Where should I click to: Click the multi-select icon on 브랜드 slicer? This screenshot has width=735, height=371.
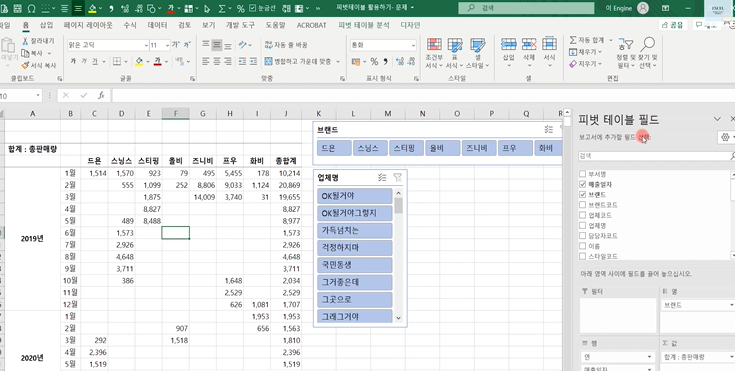coord(549,129)
